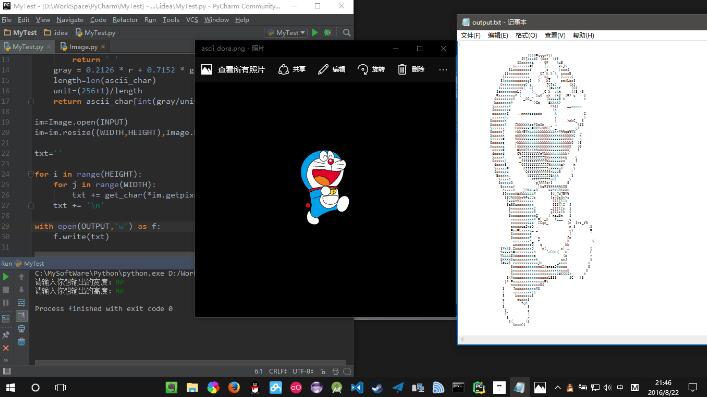The image size is (707, 397).
Task: Open the File menu in PyCharm
Action: (x=6, y=20)
